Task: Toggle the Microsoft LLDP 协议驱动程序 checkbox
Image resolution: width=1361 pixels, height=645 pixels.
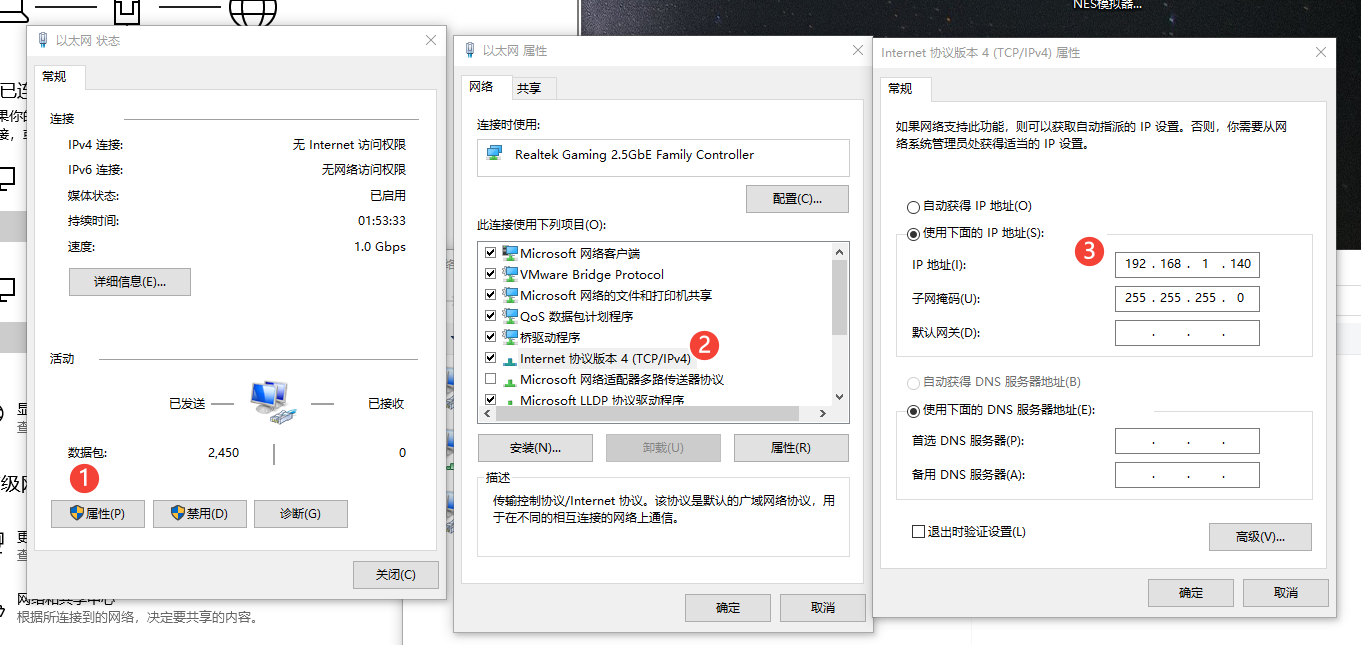Action: 490,400
